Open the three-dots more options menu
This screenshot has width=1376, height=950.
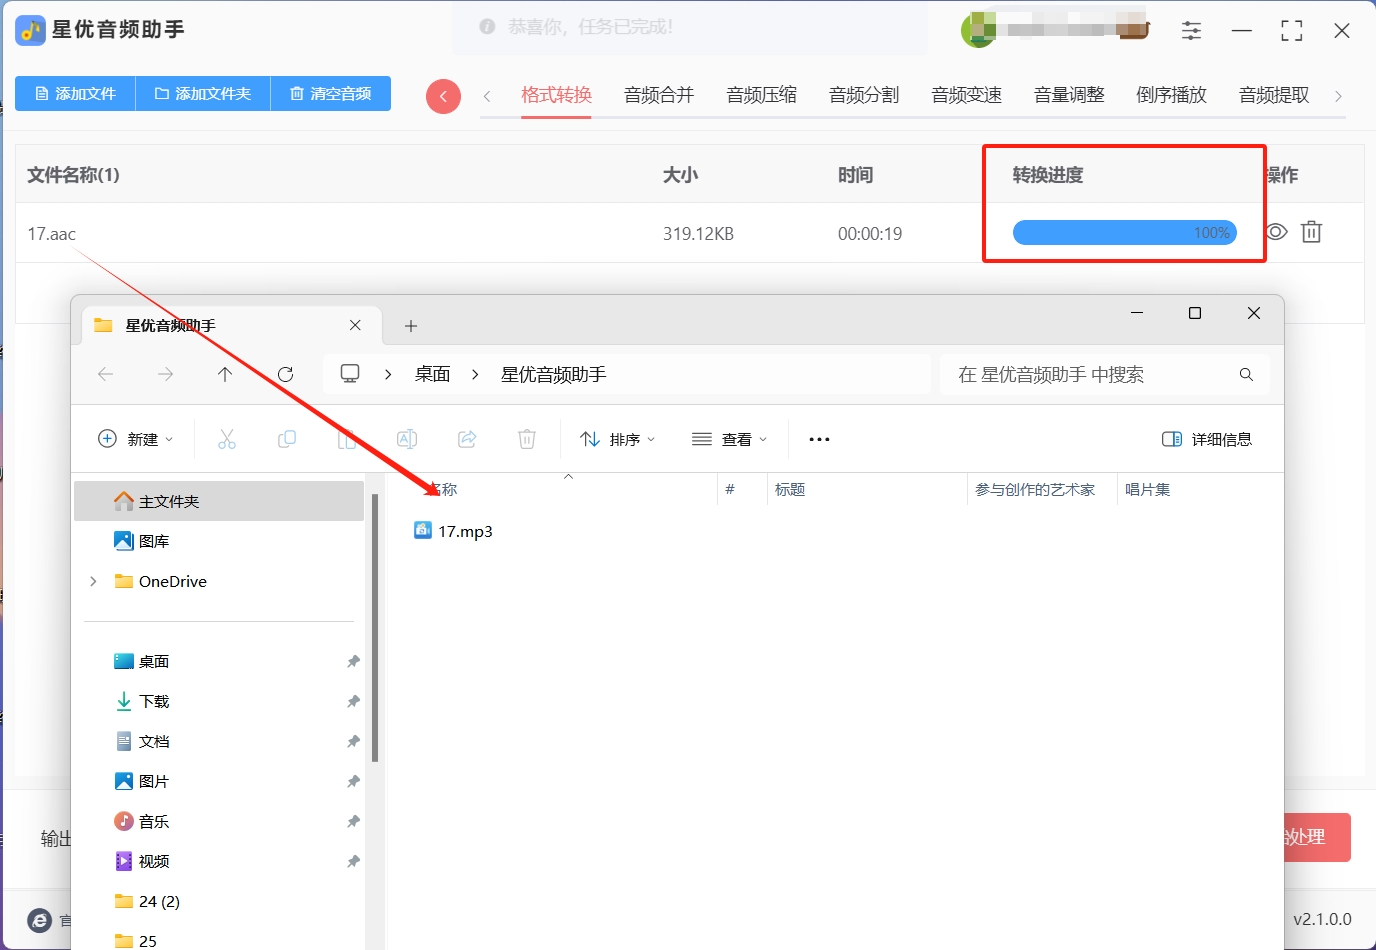pos(819,439)
